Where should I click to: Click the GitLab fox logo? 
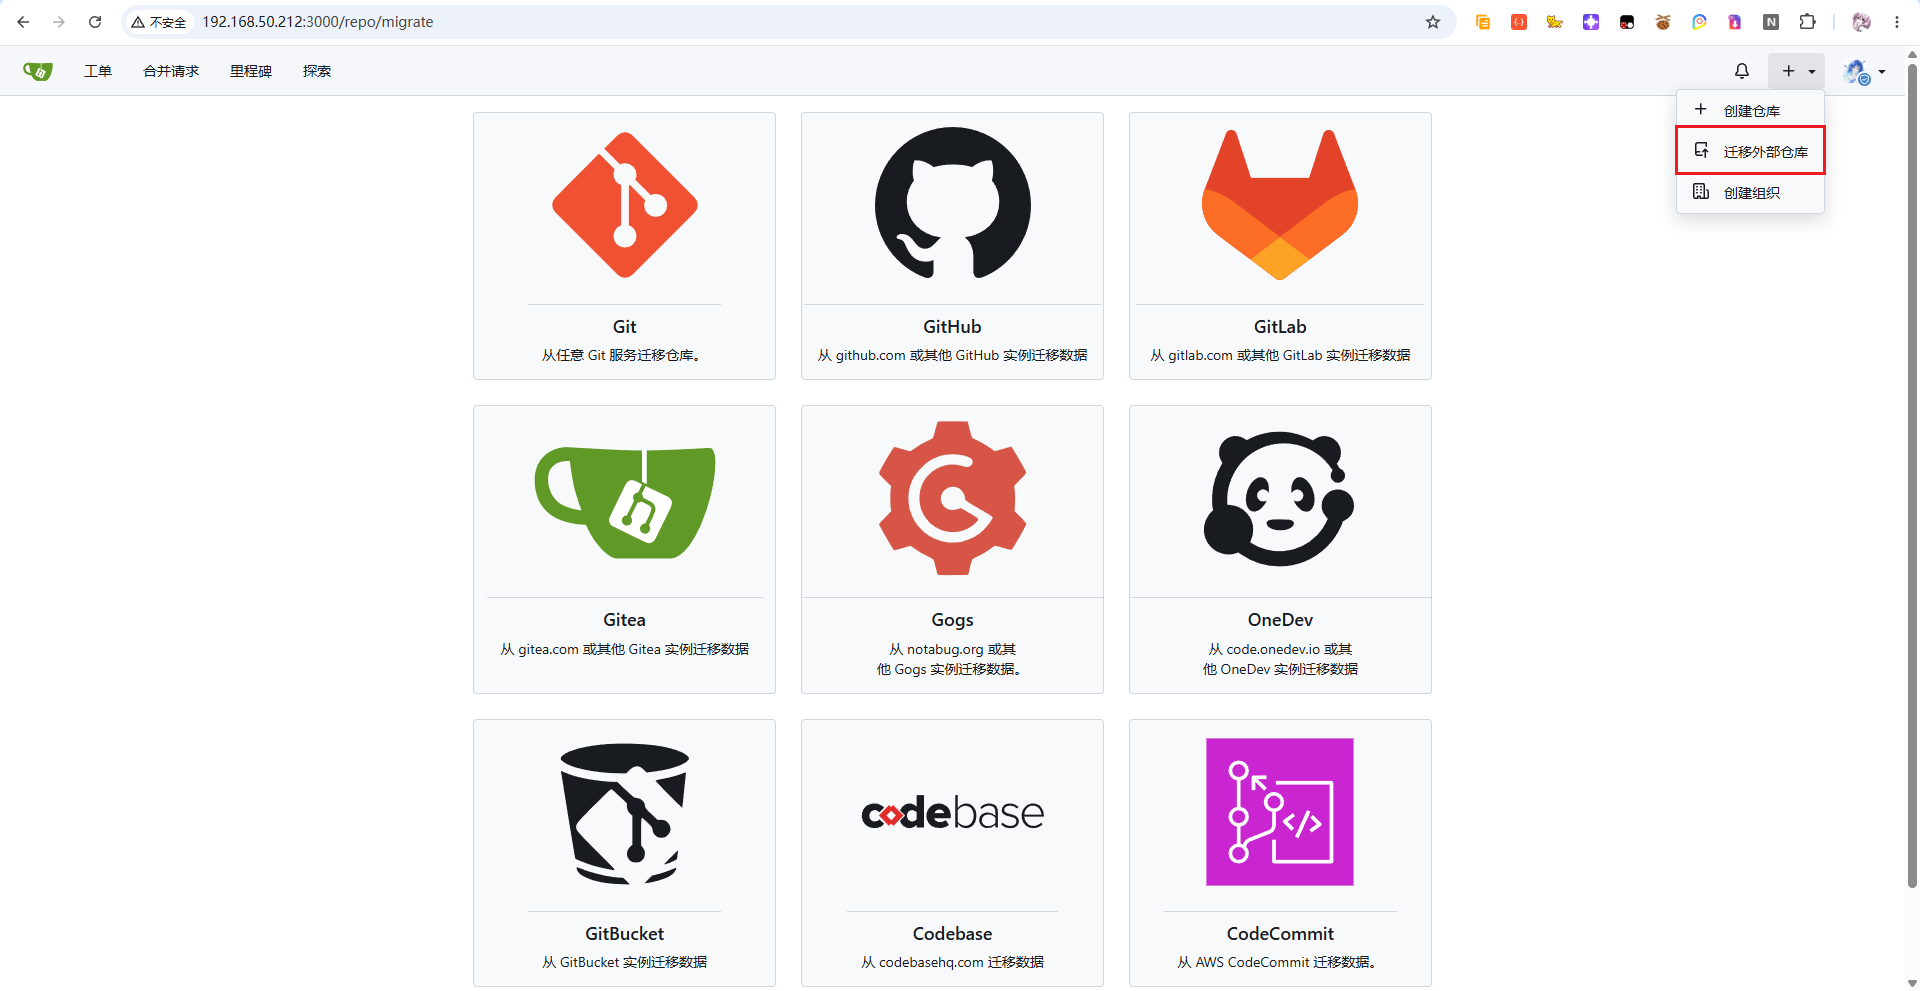(x=1280, y=205)
